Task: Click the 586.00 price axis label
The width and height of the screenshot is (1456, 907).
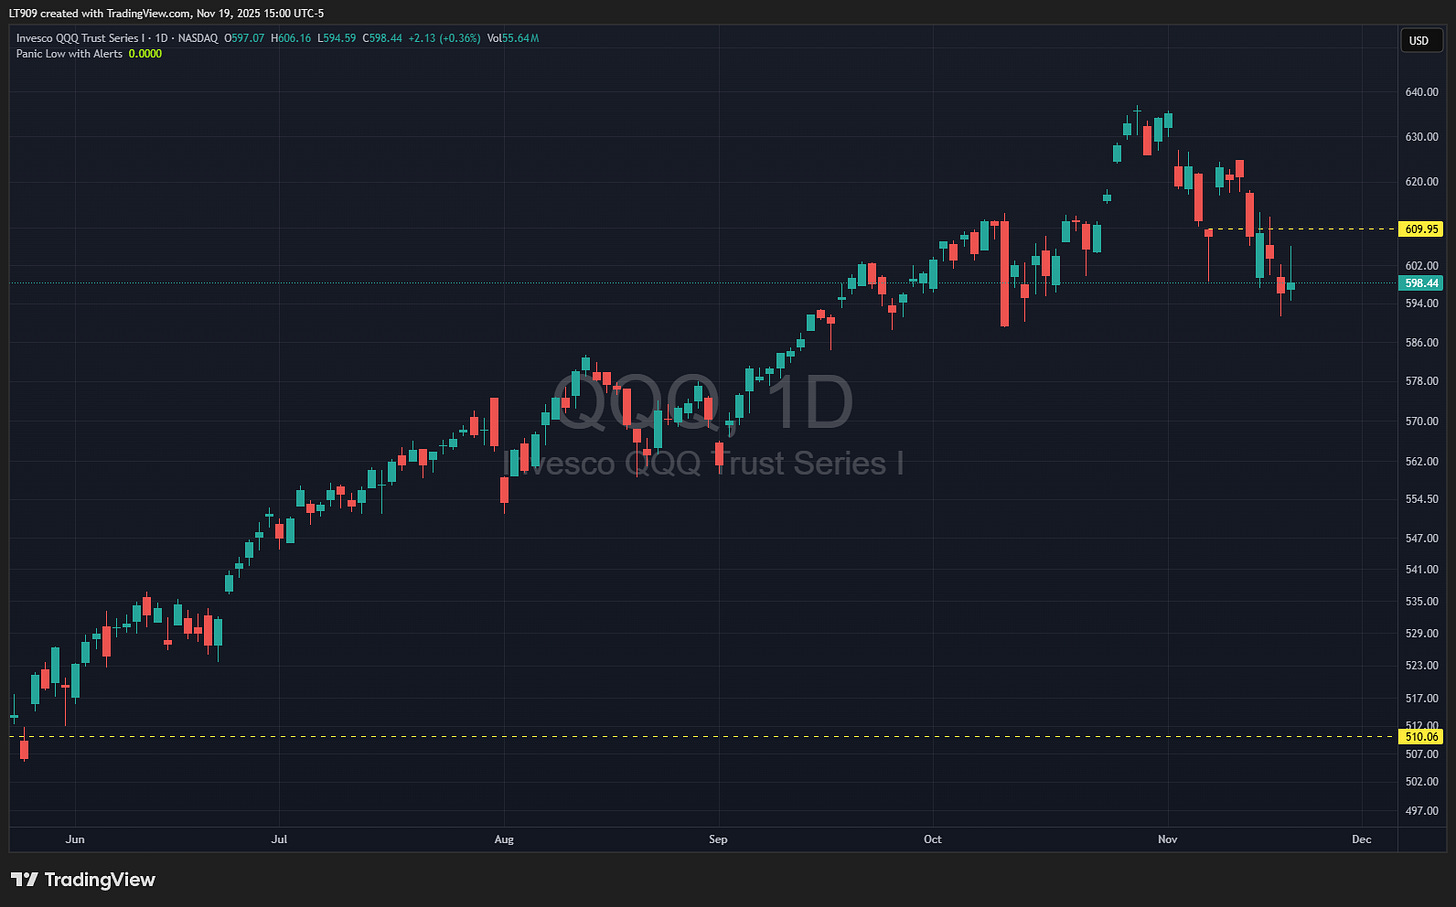Action: click(1422, 342)
